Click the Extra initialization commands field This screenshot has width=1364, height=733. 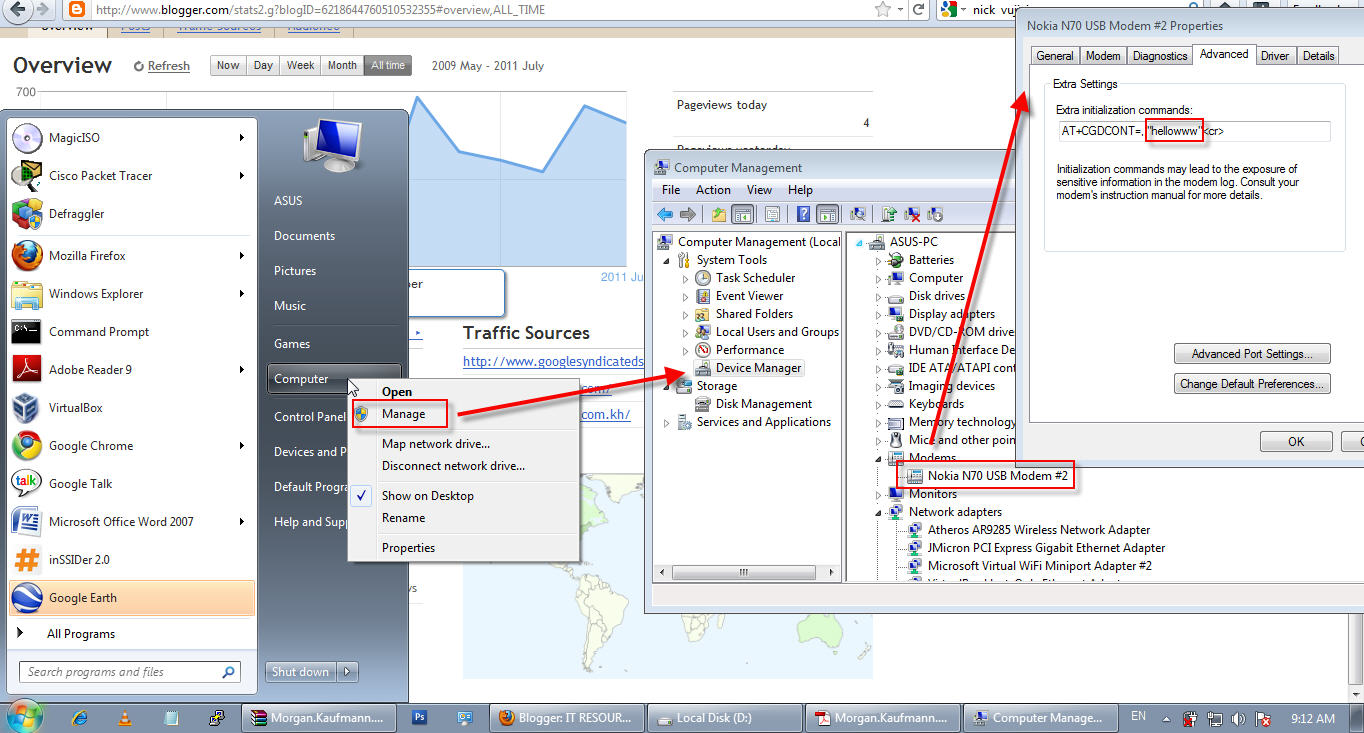[x=1193, y=131]
